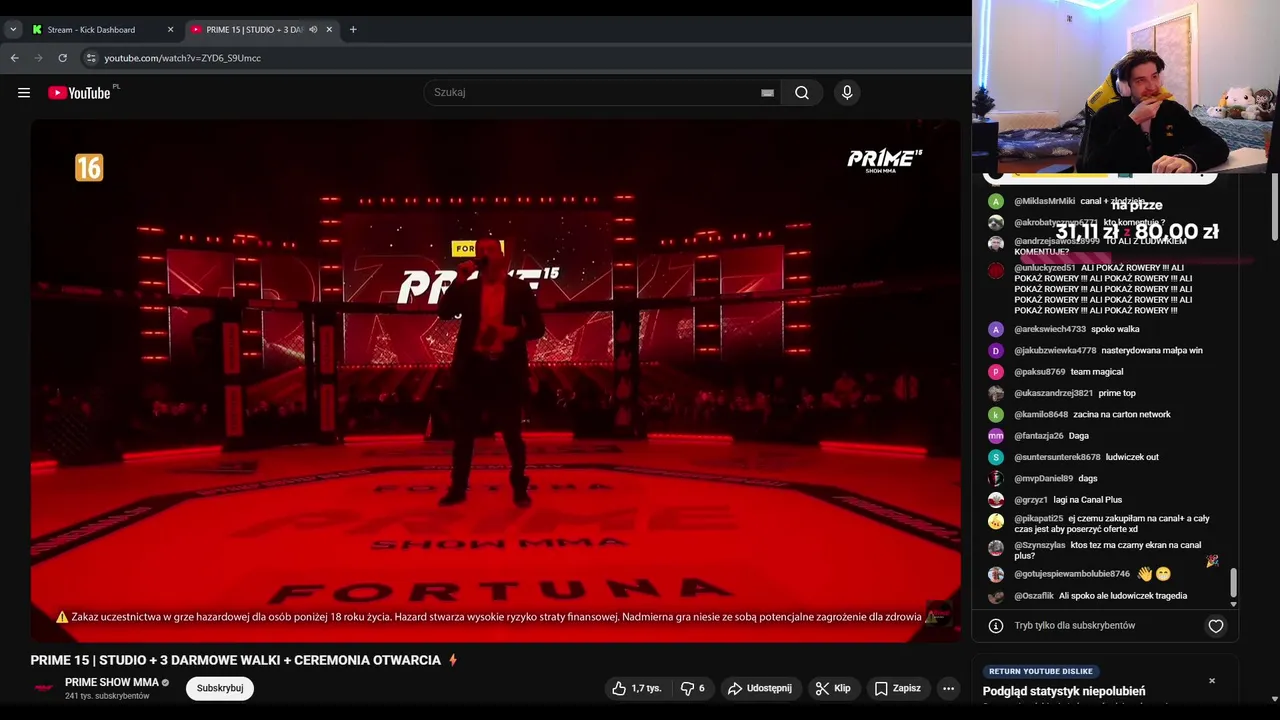Open the Podgląd statystyk niepolubień heading
This screenshot has height=720, width=1280.
pos(1064,691)
